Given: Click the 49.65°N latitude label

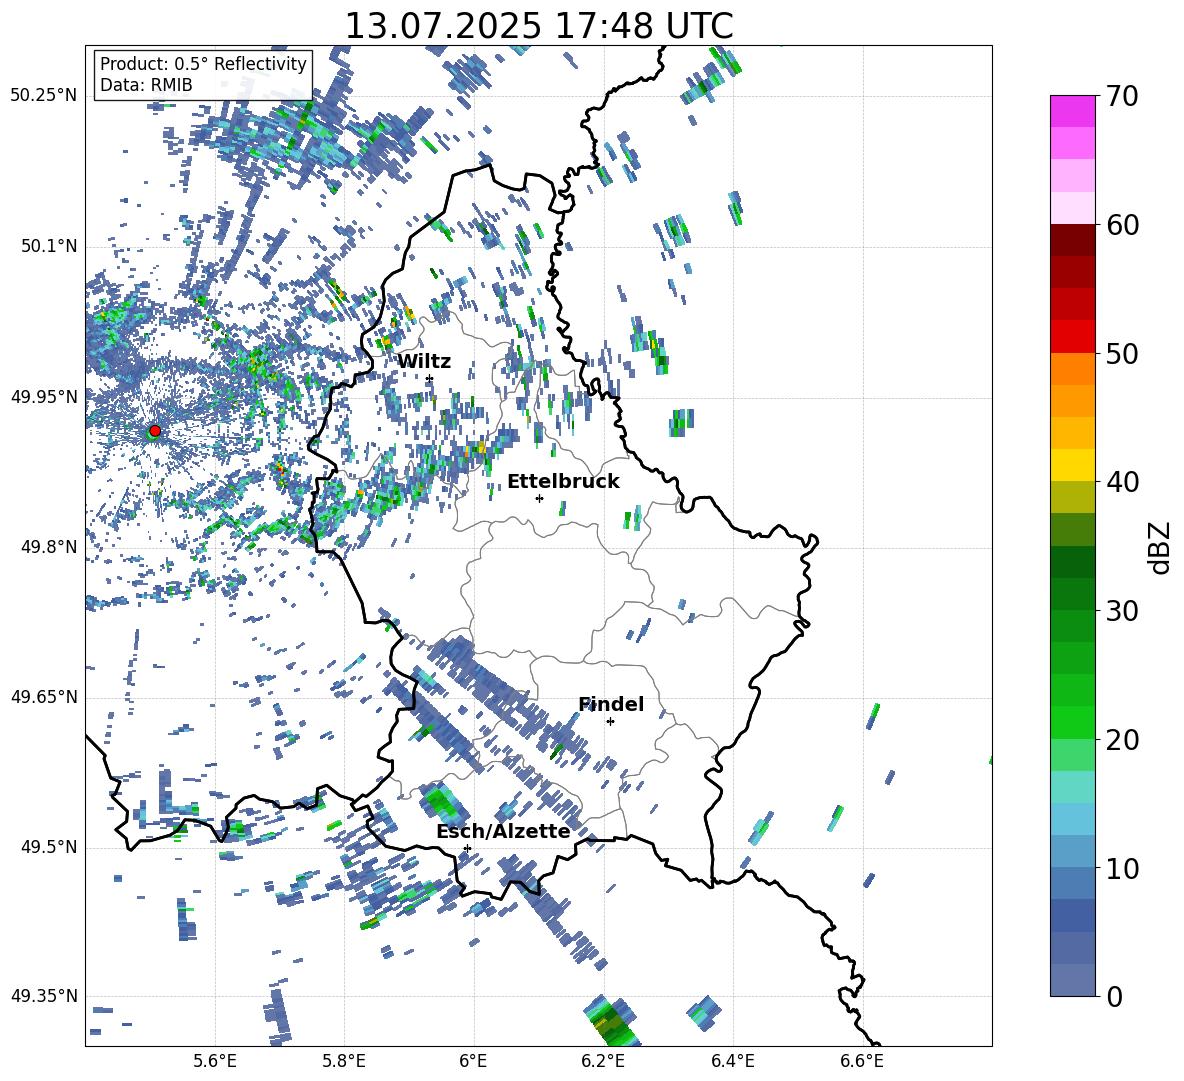Looking at the screenshot, I should pyautogui.click(x=44, y=697).
